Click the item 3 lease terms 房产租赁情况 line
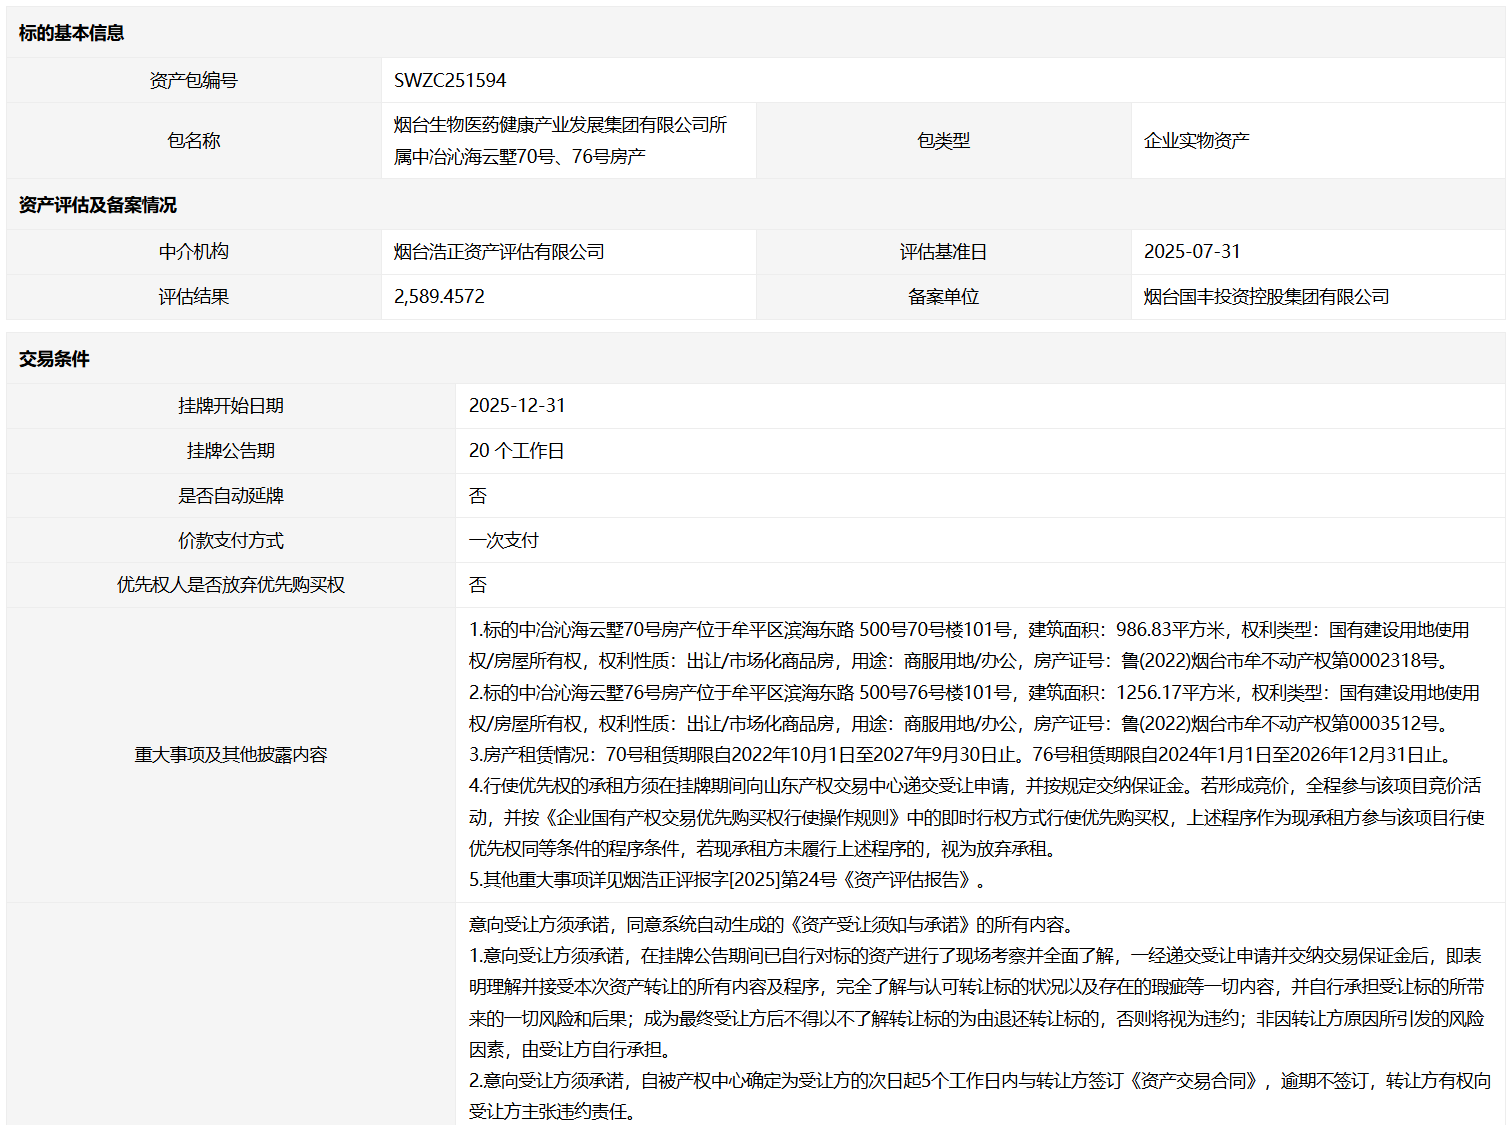The image size is (1510, 1125). [960, 755]
